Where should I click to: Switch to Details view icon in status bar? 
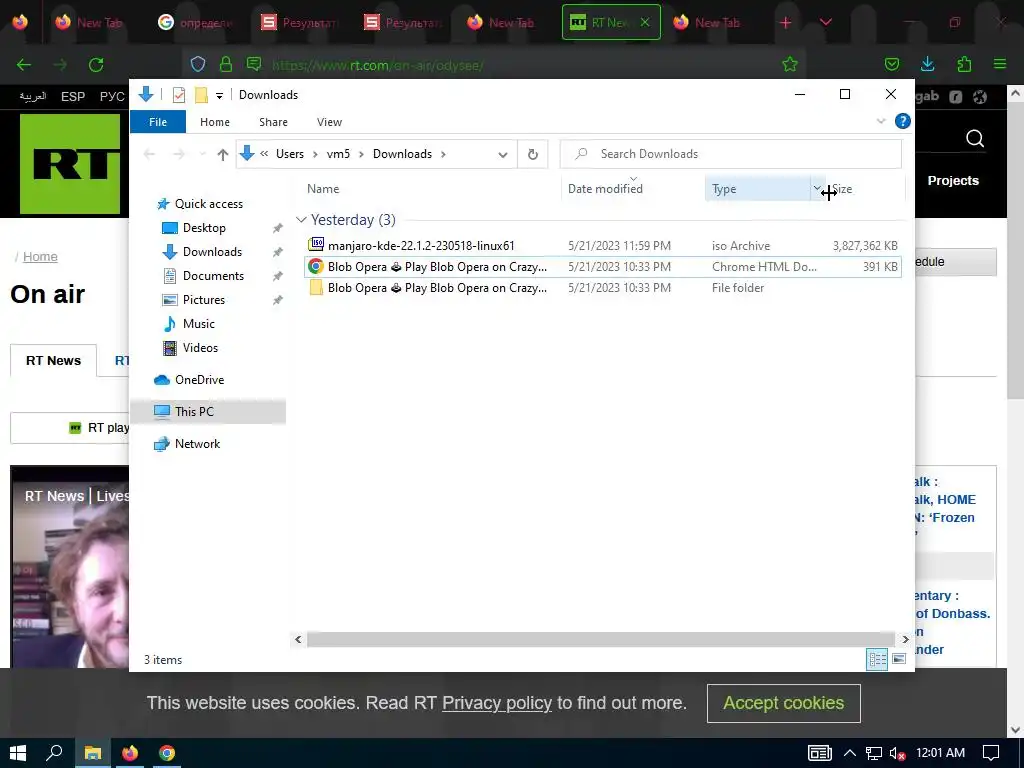(876, 659)
